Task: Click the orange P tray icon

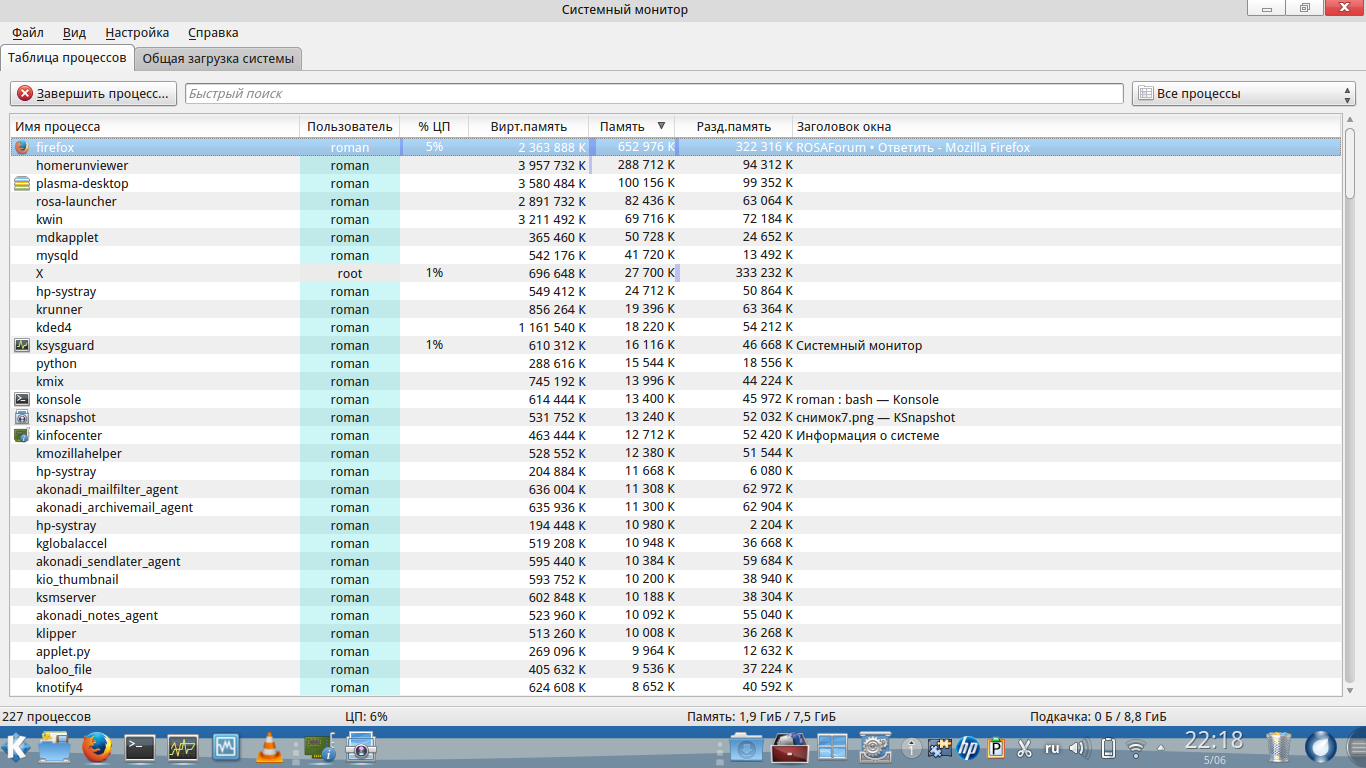Action: (x=996, y=748)
